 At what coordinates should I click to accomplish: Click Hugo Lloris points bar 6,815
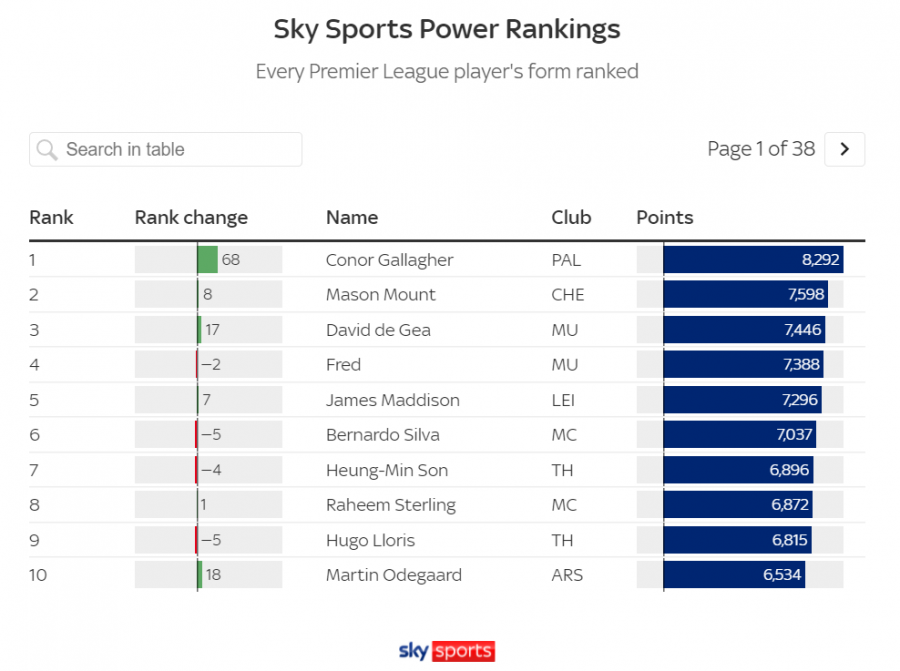pyautogui.click(x=737, y=540)
